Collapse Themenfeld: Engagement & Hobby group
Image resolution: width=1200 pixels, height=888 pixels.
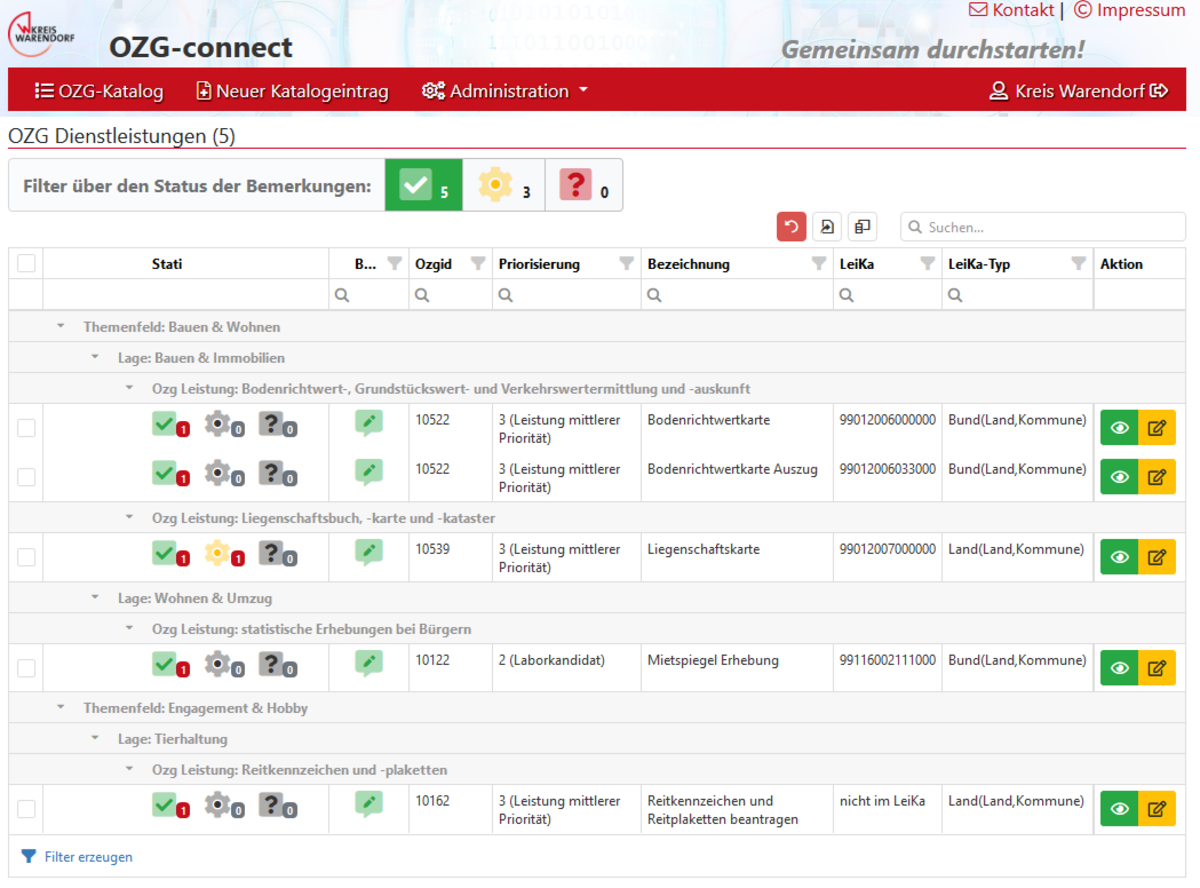pos(60,708)
